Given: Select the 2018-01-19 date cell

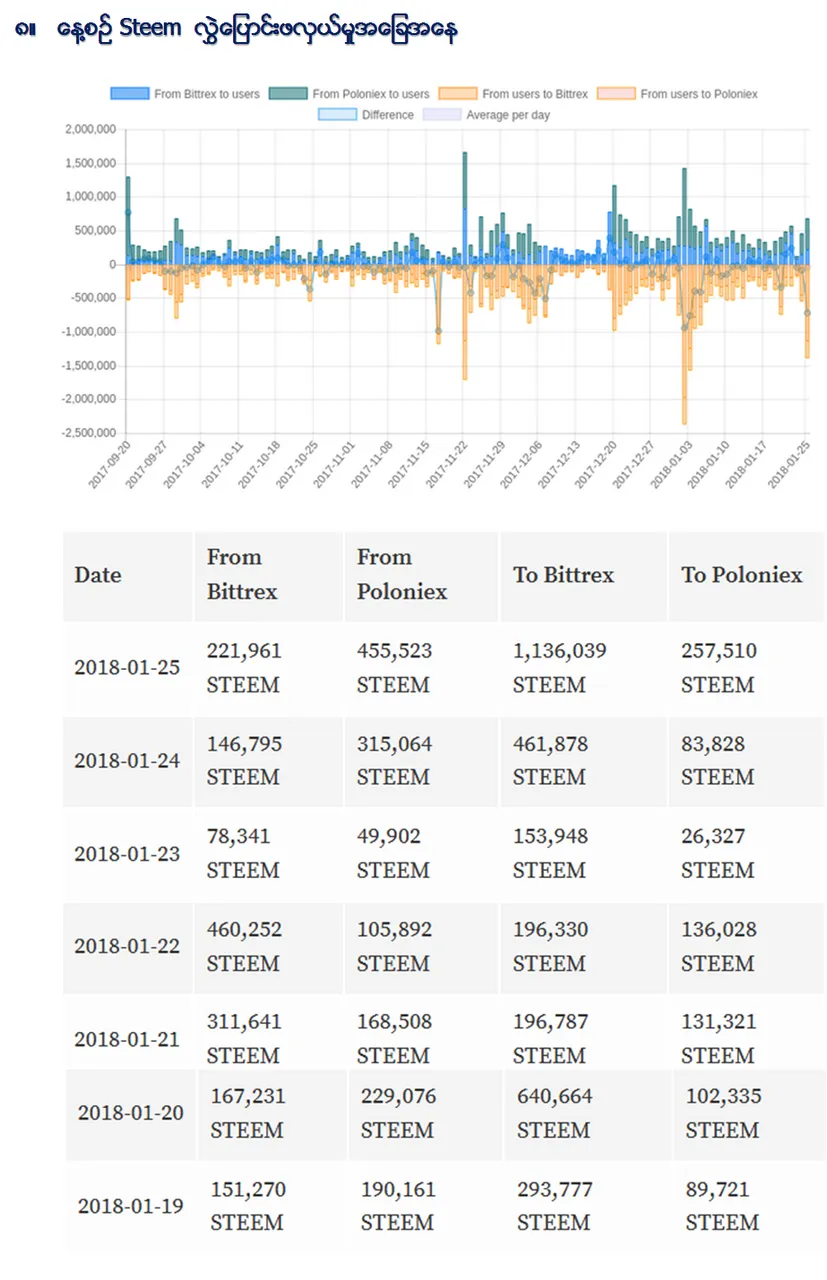Looking at the screenshot, I should point(132,1207).
